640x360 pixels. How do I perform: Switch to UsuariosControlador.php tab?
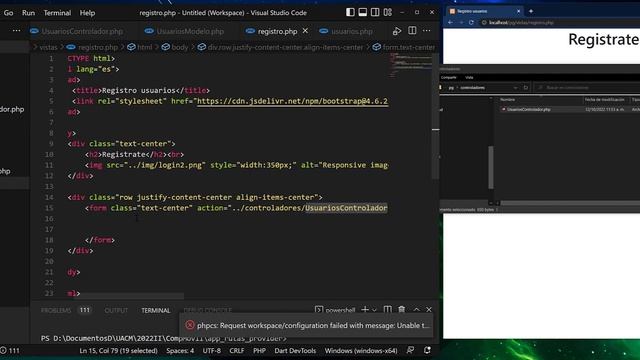pos(77,31)
